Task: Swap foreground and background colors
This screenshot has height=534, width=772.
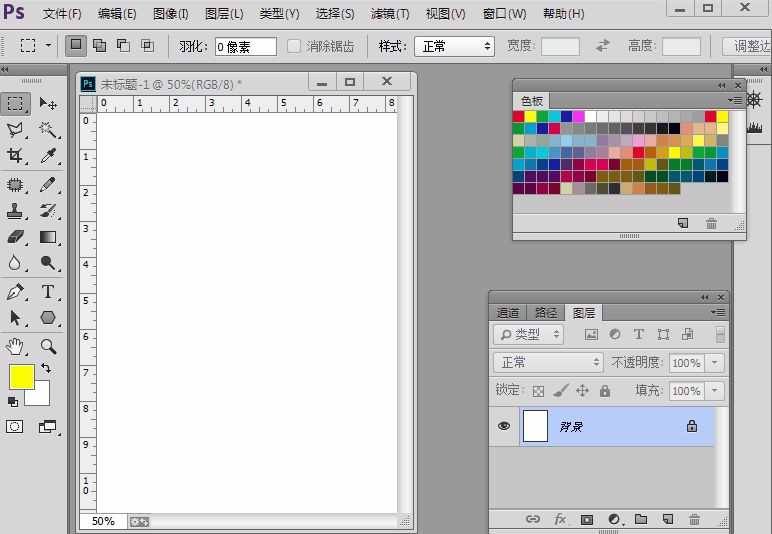Action: (x=46, y=368)
